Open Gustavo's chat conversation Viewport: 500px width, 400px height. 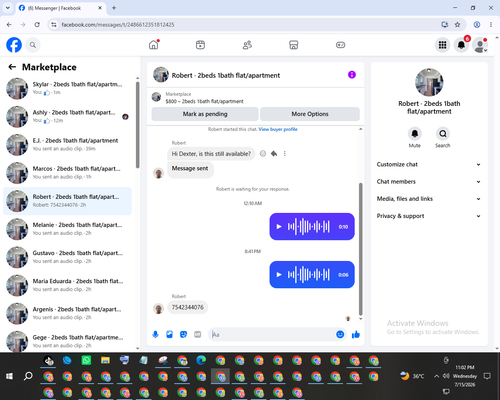pos(68,257)
